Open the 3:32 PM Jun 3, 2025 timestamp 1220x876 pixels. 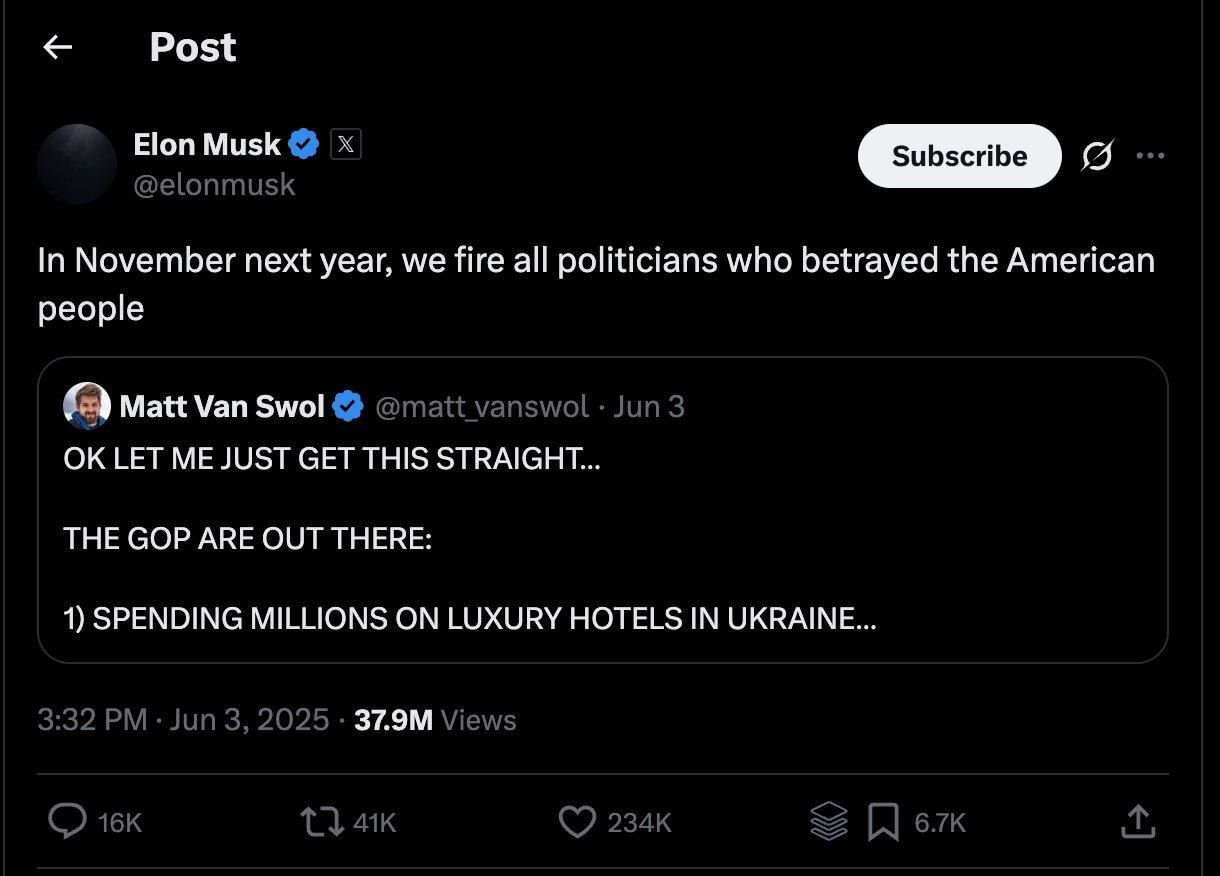click(x=183, y=720)
